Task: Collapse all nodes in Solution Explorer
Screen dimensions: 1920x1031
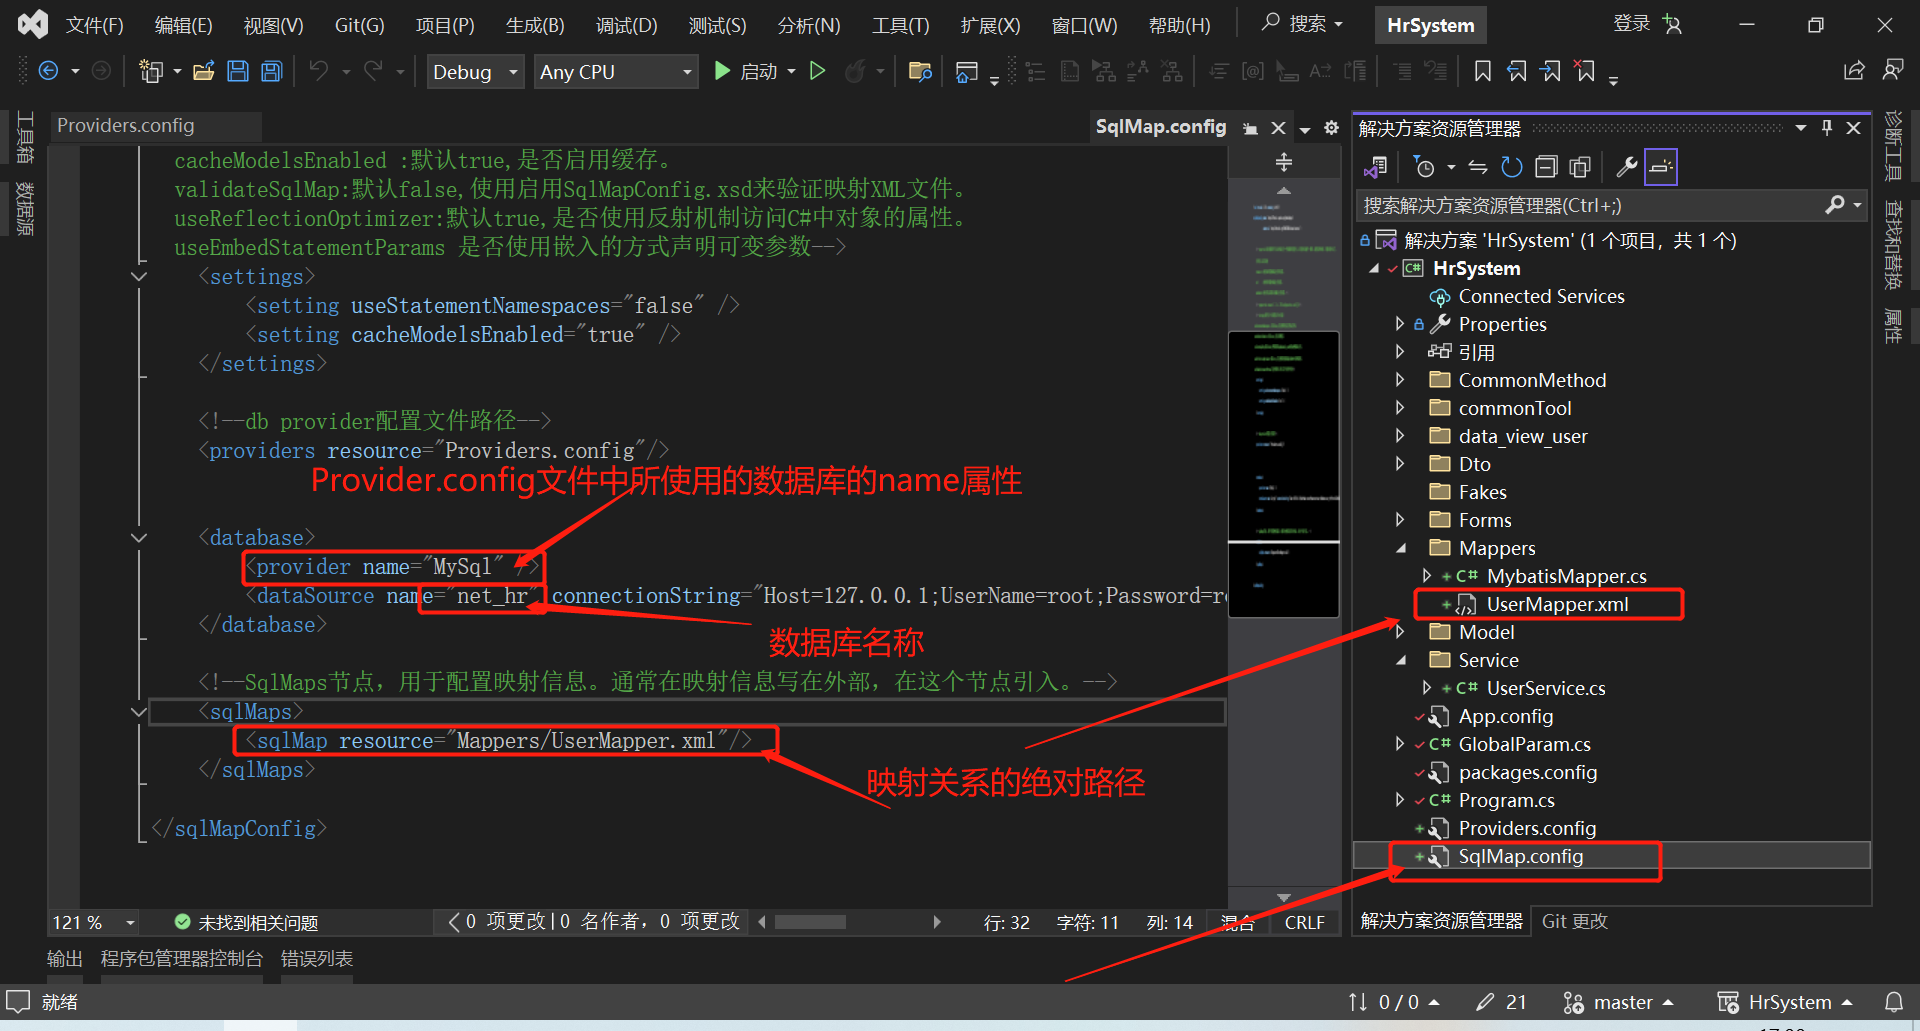Action: click(1546, 167)
